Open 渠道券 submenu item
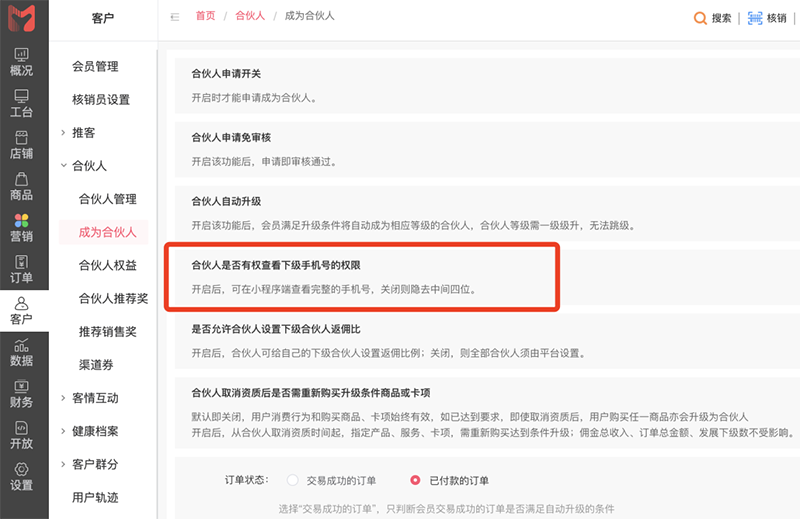Image resolution: width=800 pixels, height=519 pixels. click(96, 365)
